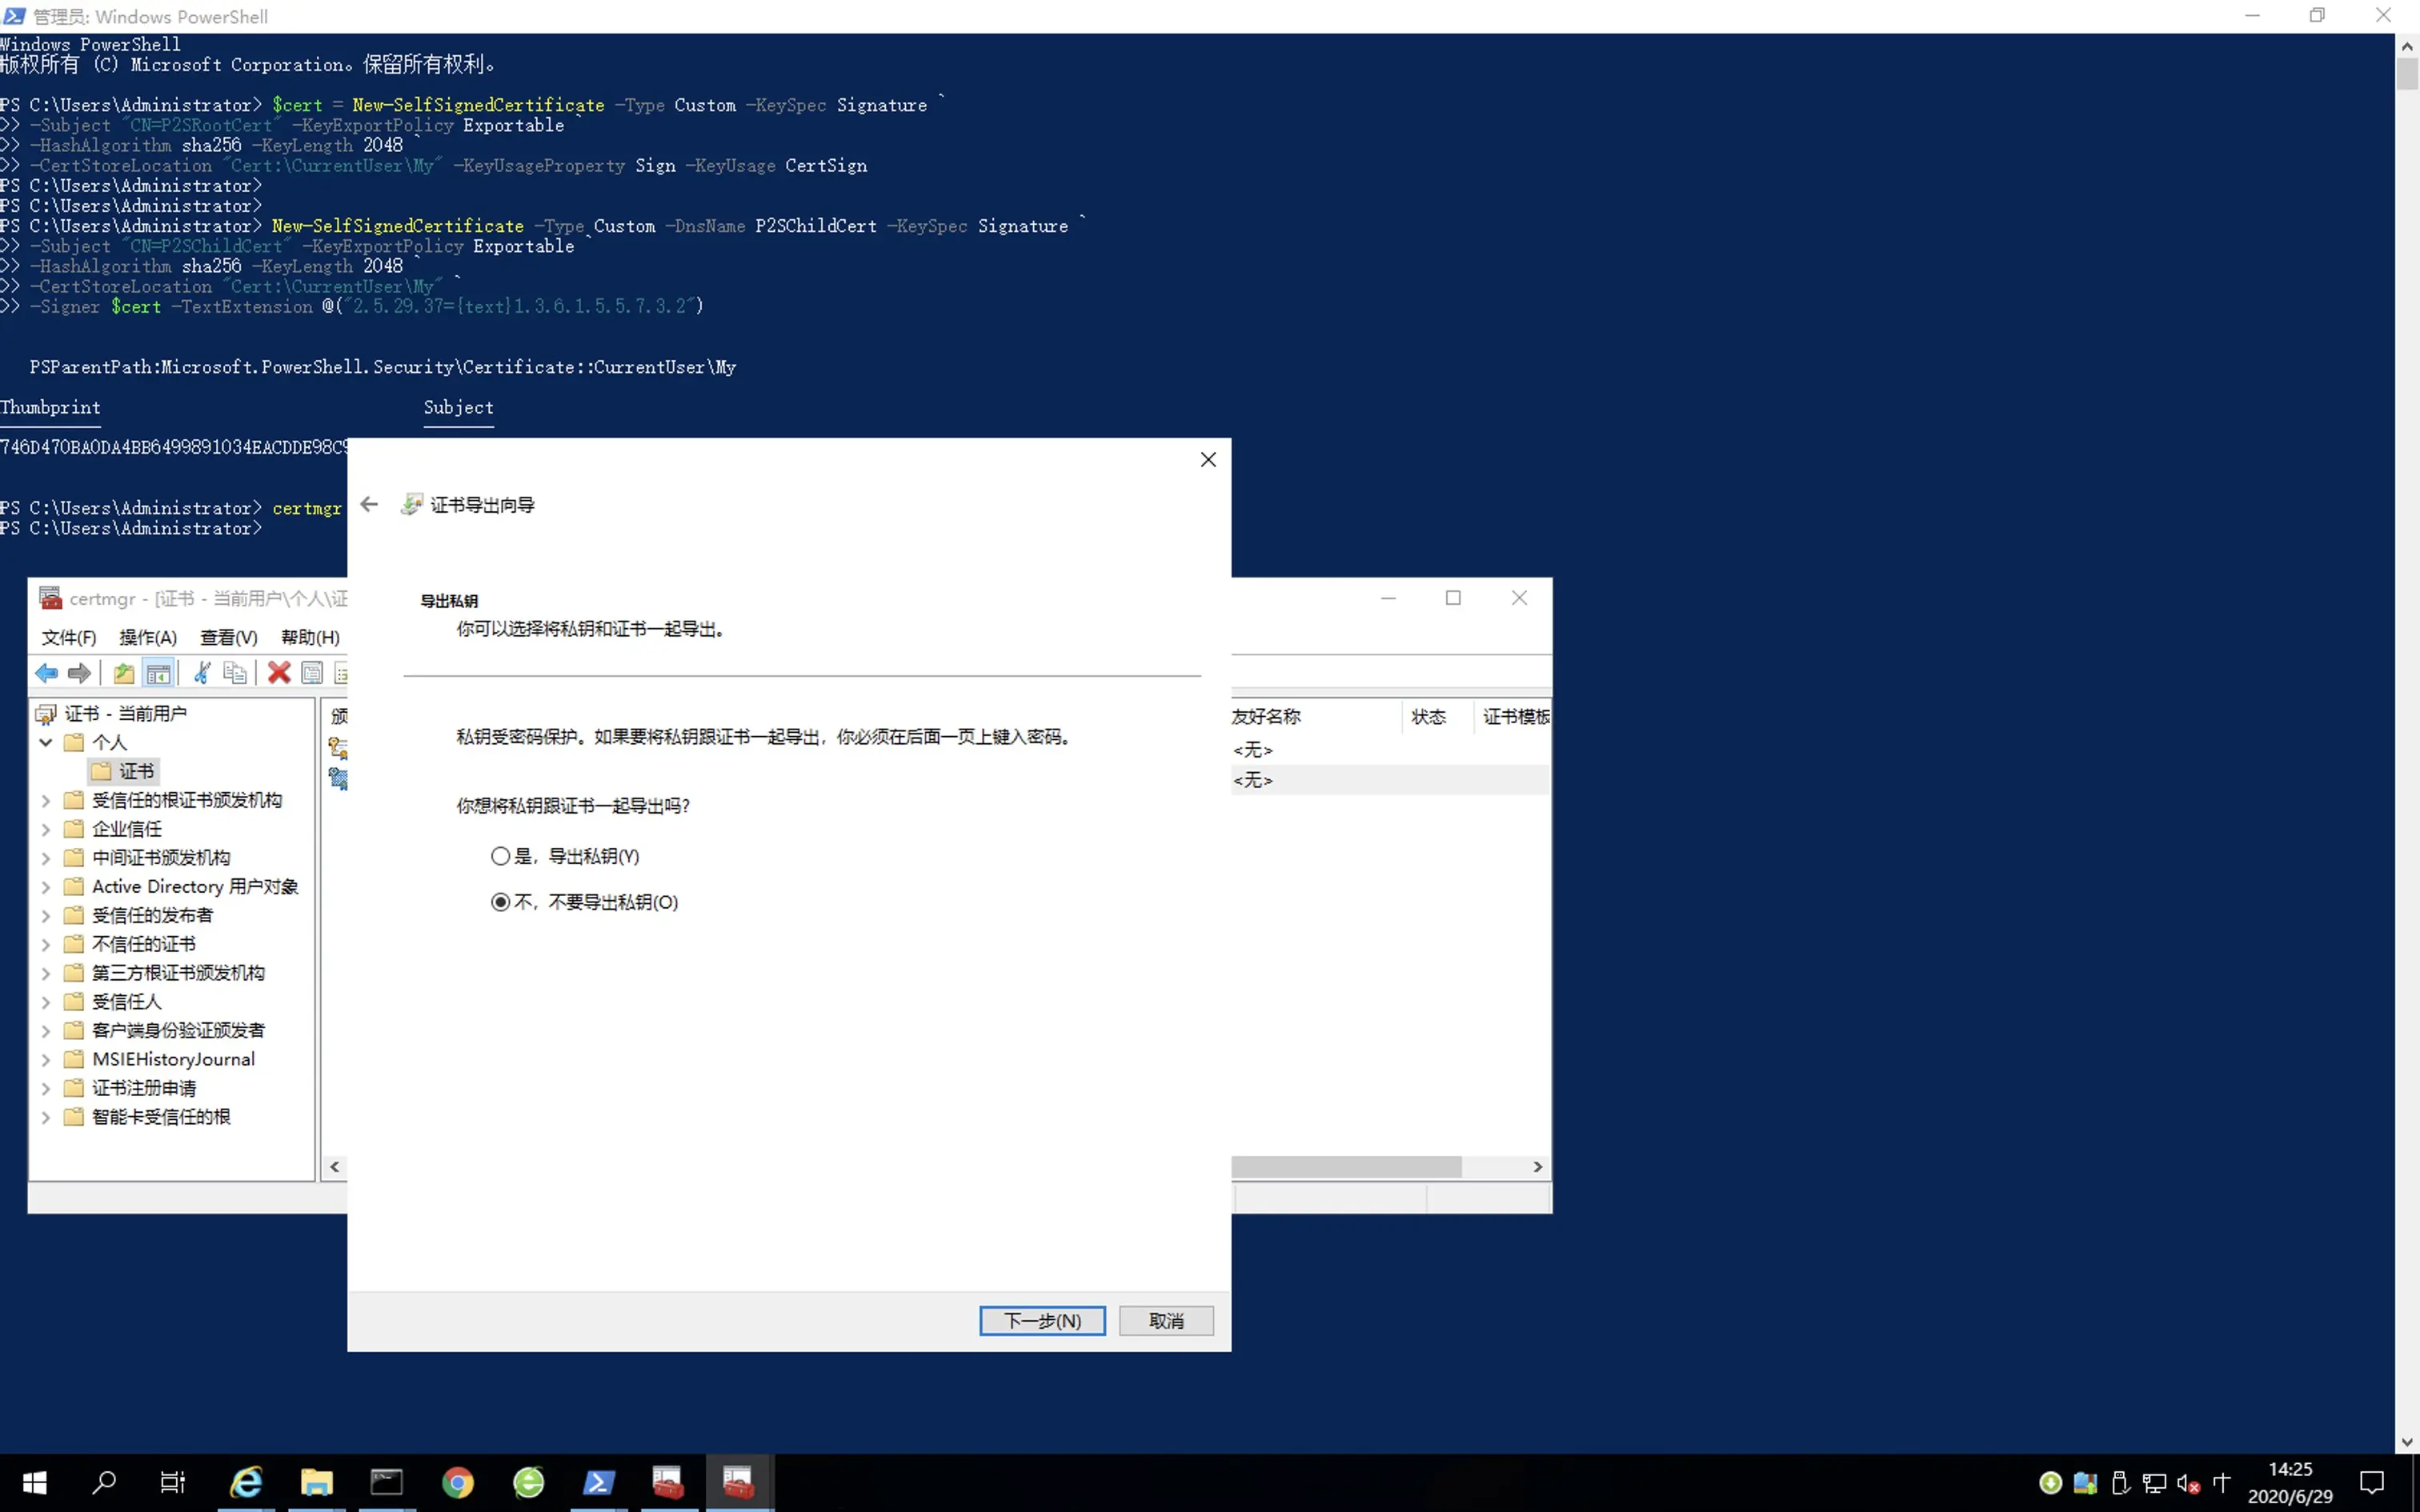Click the cut scissors toolbar icon
Image resolution: width=2420 pixels, height=1512 pixels.
pos(202,673)
